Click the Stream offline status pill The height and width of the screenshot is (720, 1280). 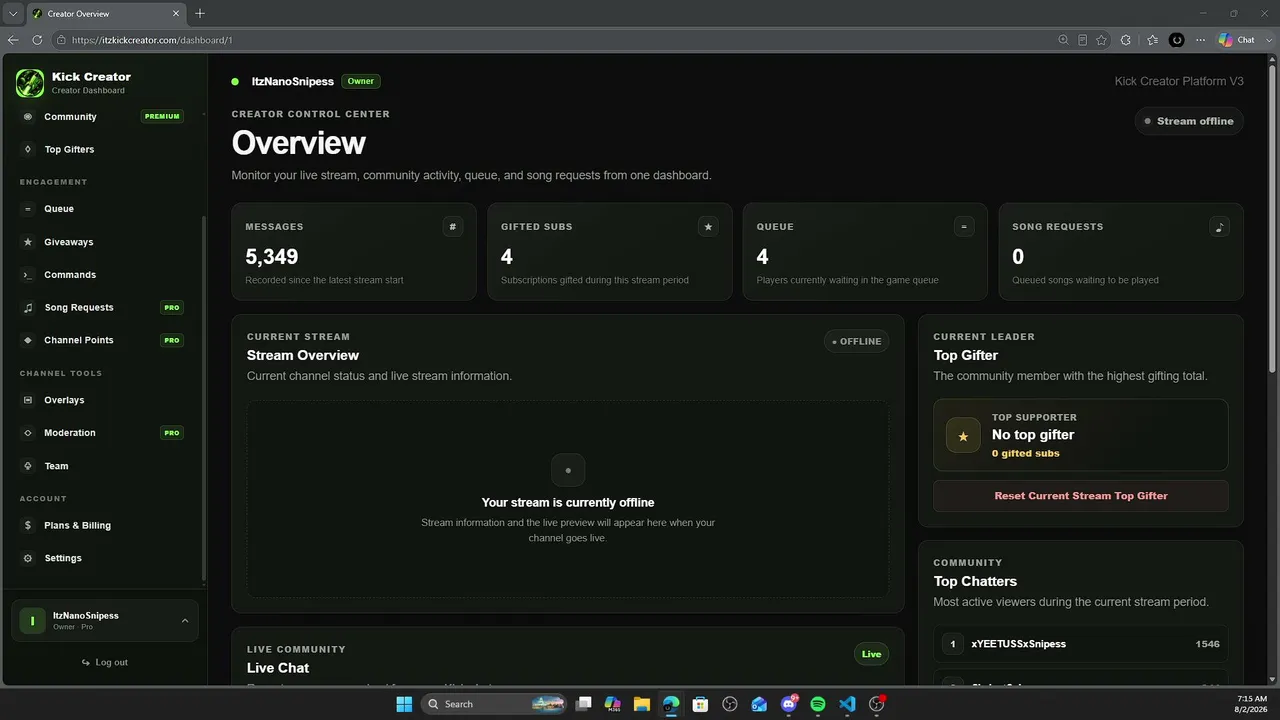(1189, 121)
